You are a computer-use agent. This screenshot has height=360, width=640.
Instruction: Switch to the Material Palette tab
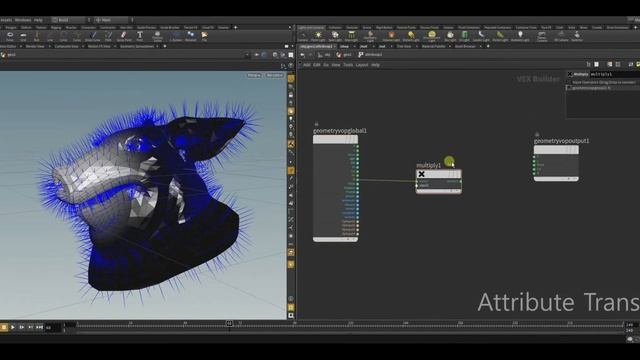click(433, 46)
